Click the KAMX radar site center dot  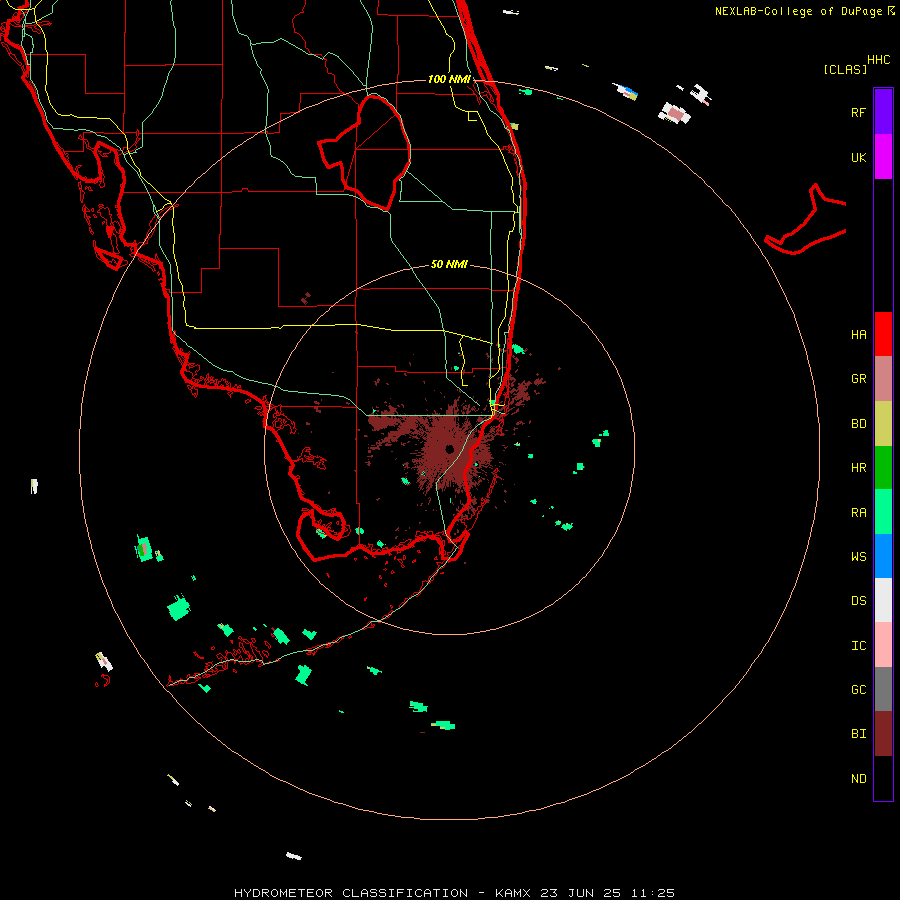[449, 449]
